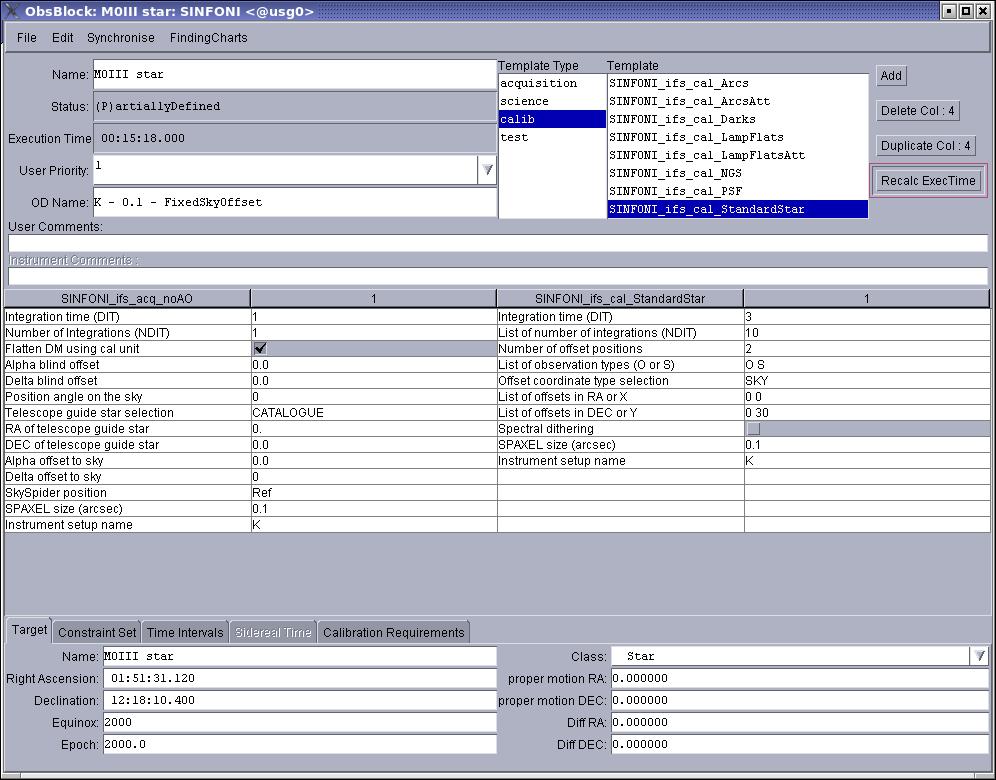Click the Right Ascension field
996x780 pixels.
pyautogui.click(x=300, y=678)
